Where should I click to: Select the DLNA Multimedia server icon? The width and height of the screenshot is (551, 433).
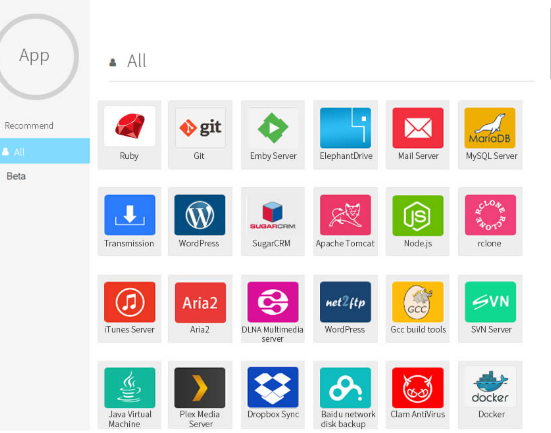(273, 302)
